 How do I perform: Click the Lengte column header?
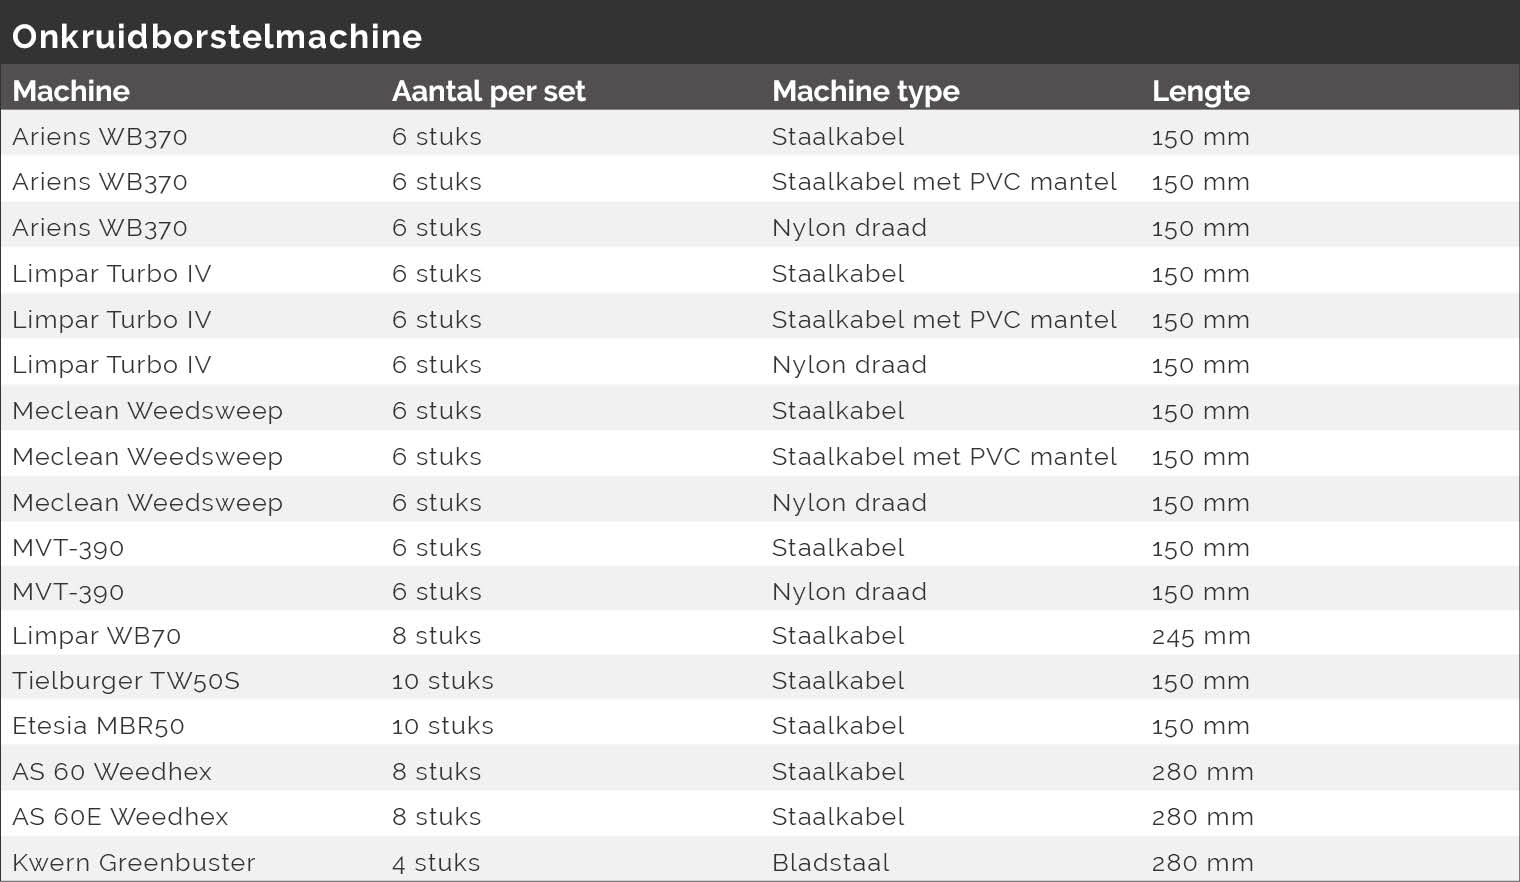[1201, 91]
